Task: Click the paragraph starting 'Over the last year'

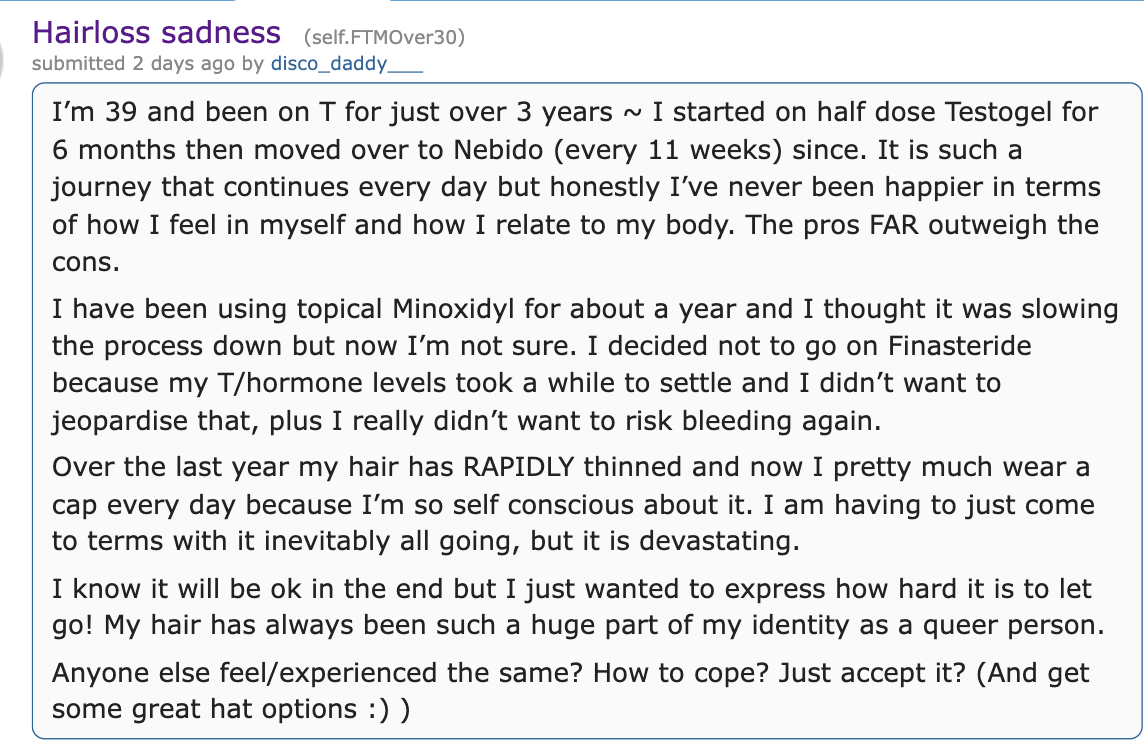Action: [x=573, y=504]
